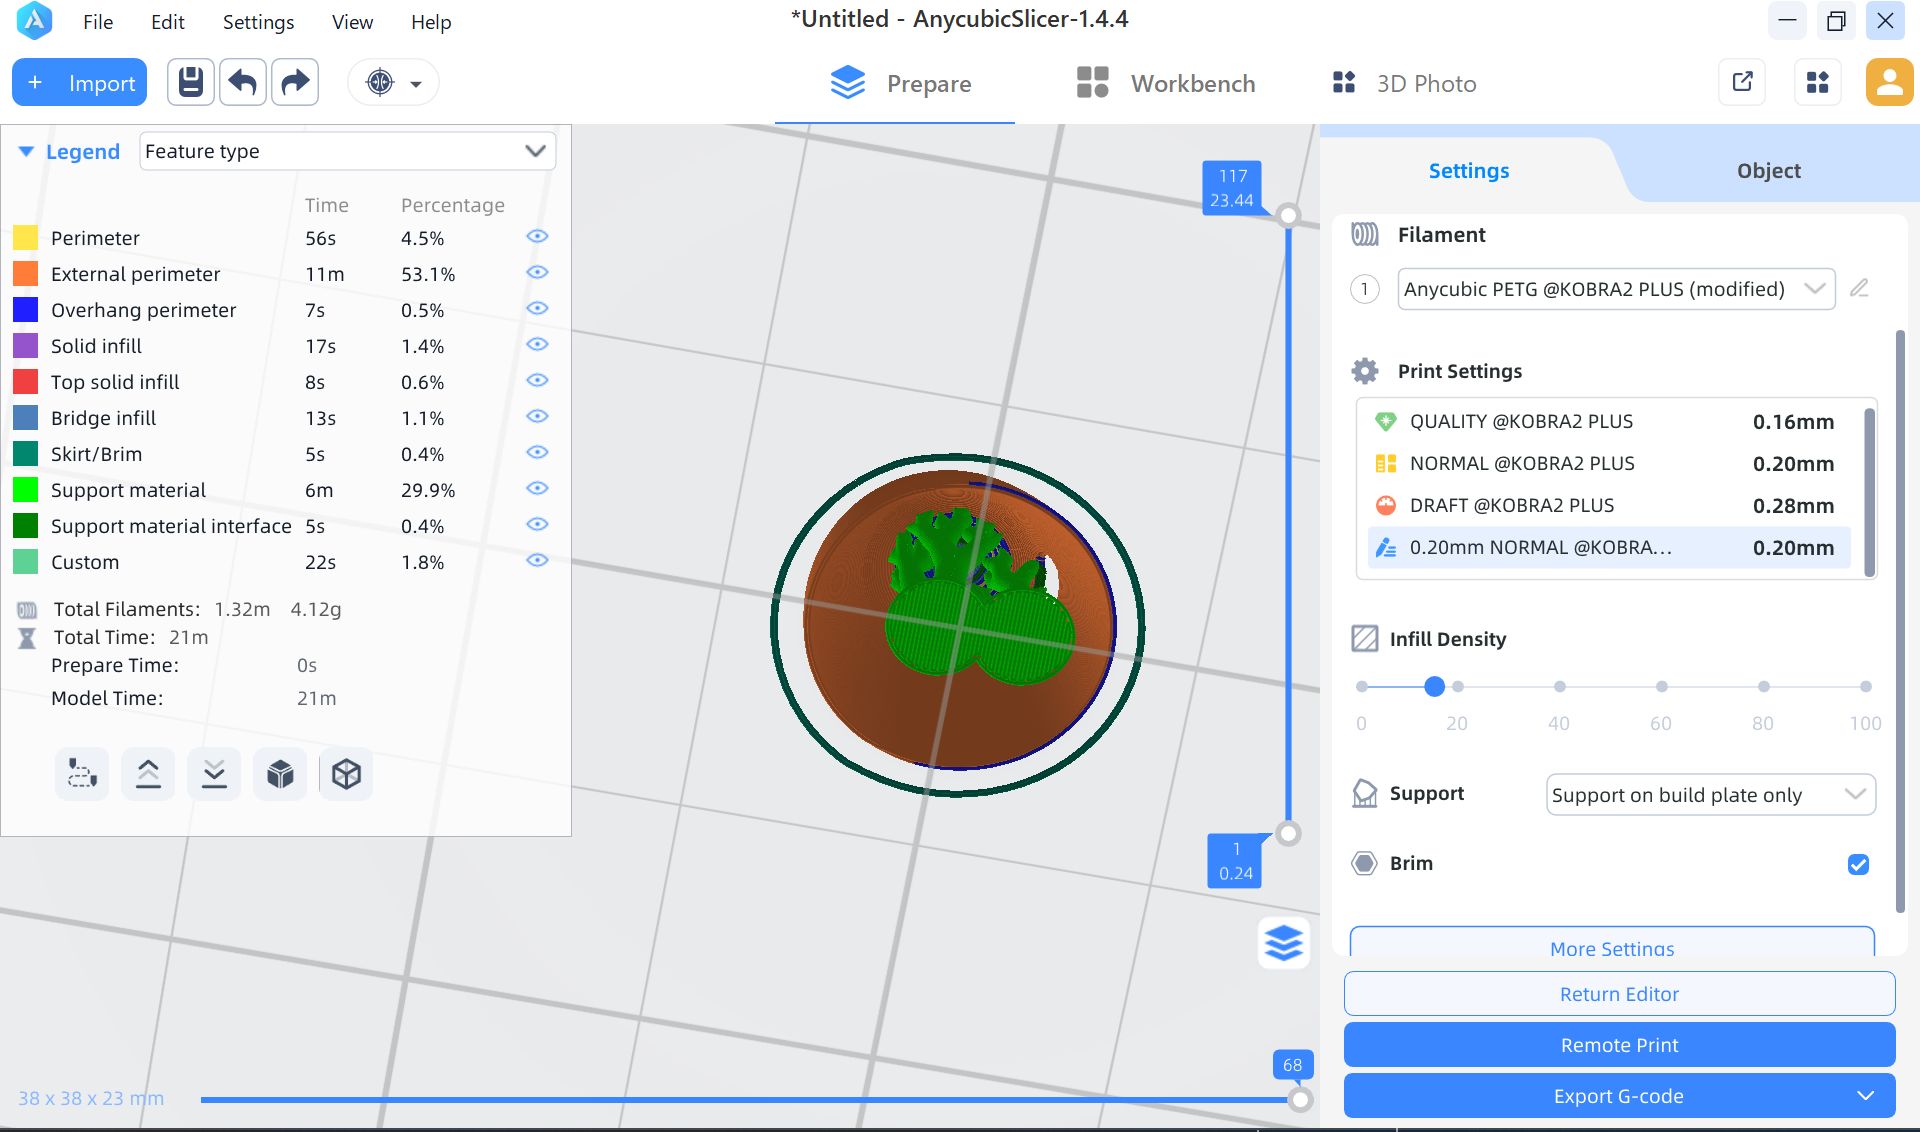Toggle Custom feature visibility eye
This screenshot has width=1920, height=1132.
(537, 560)
